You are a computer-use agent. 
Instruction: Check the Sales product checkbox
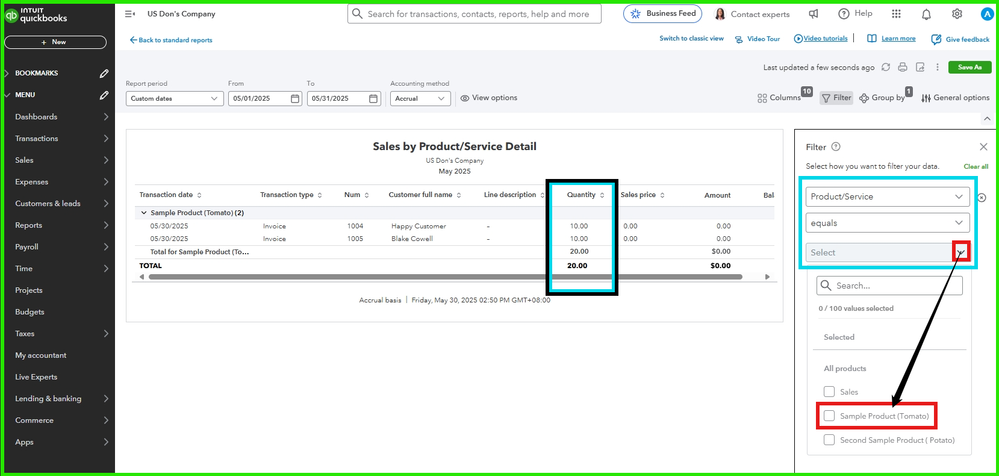click(x=829, y=391)
